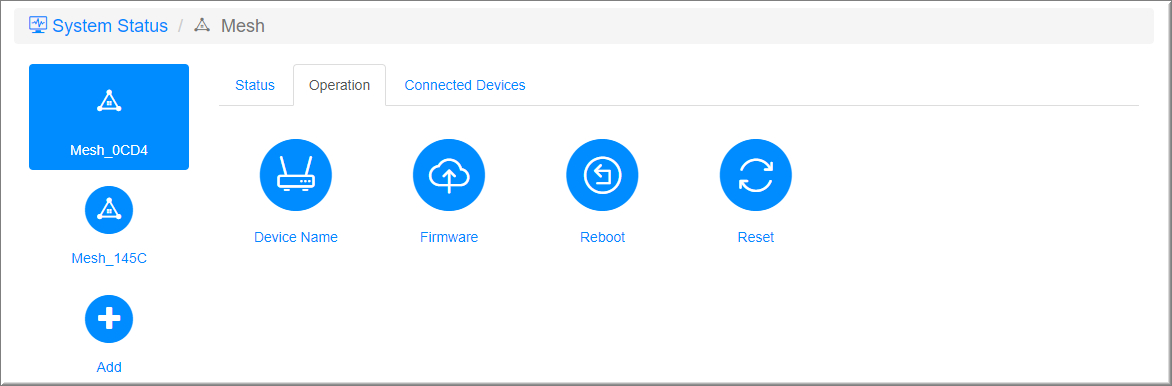Screen dimensions: 1172x386
Task: Click the Reset text label
Action: pos(756,237)
